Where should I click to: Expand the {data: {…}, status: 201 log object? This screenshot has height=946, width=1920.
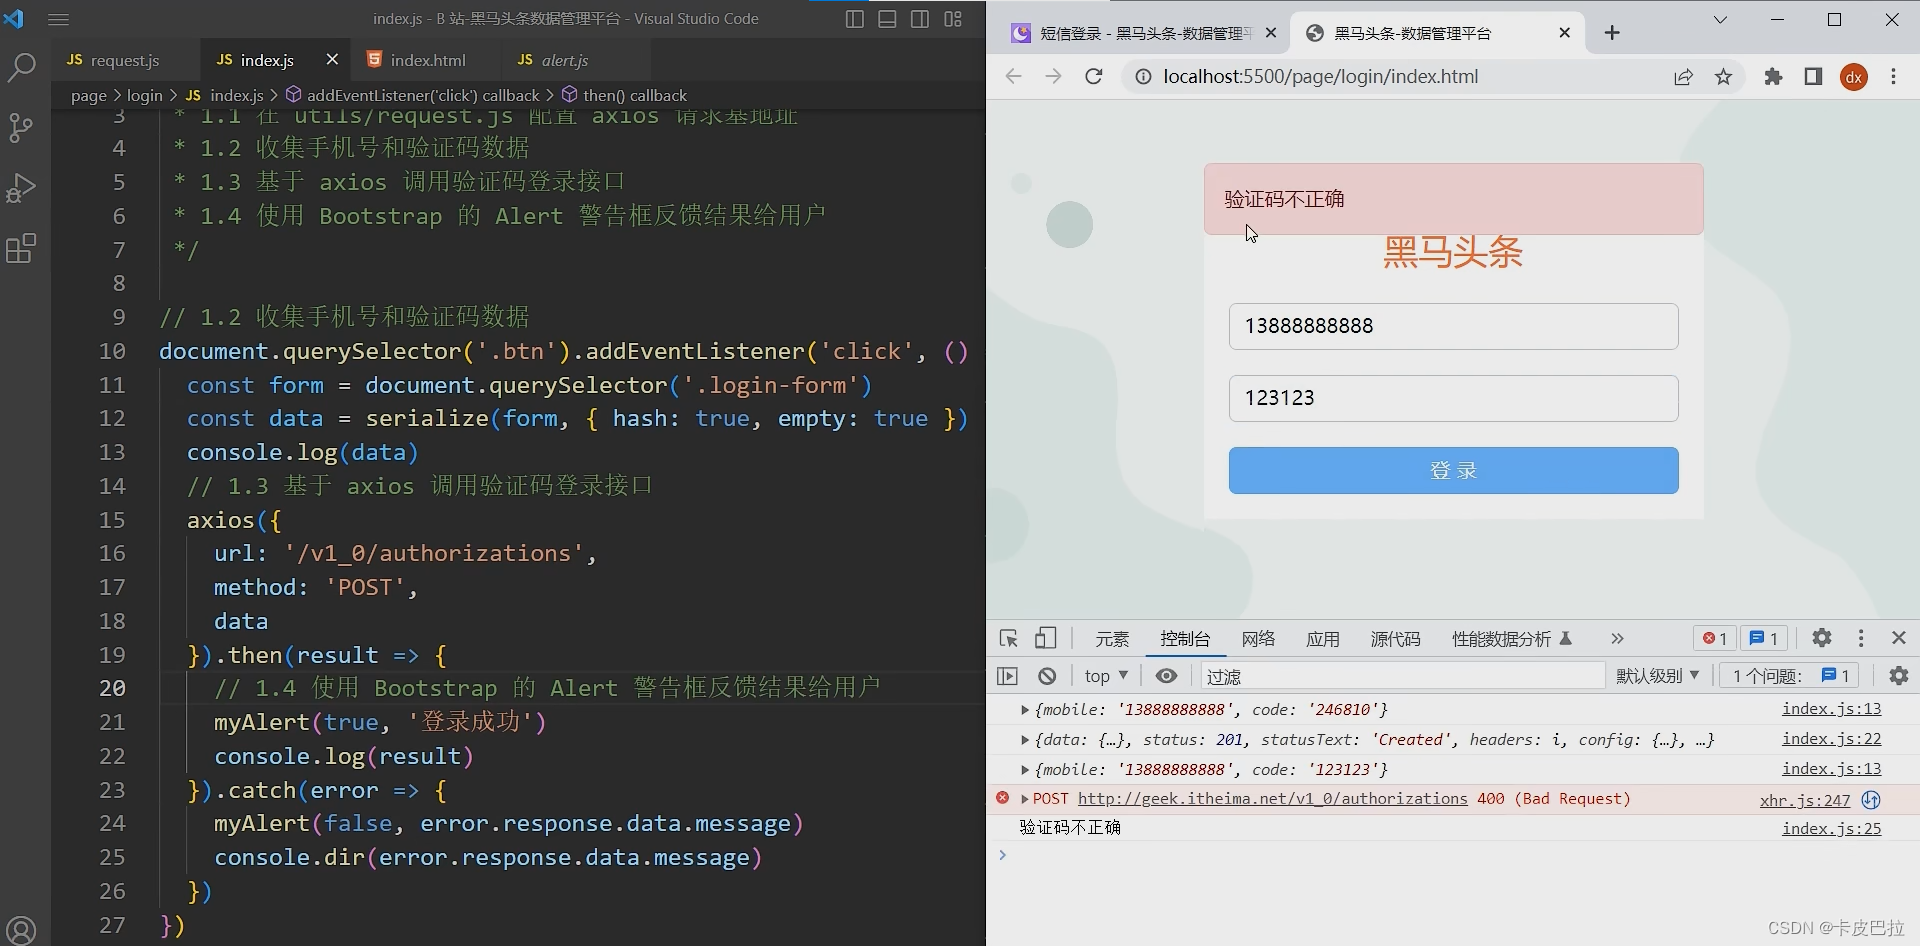[1024, 740]
